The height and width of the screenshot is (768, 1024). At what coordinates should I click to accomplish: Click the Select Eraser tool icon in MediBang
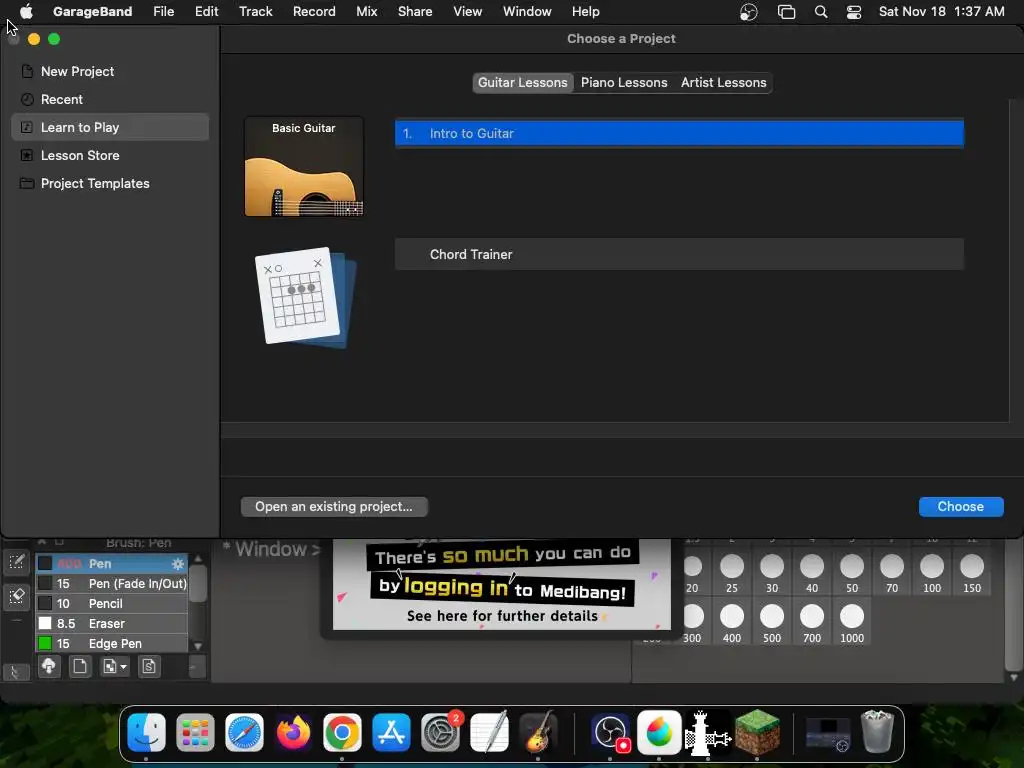[16, 596]
